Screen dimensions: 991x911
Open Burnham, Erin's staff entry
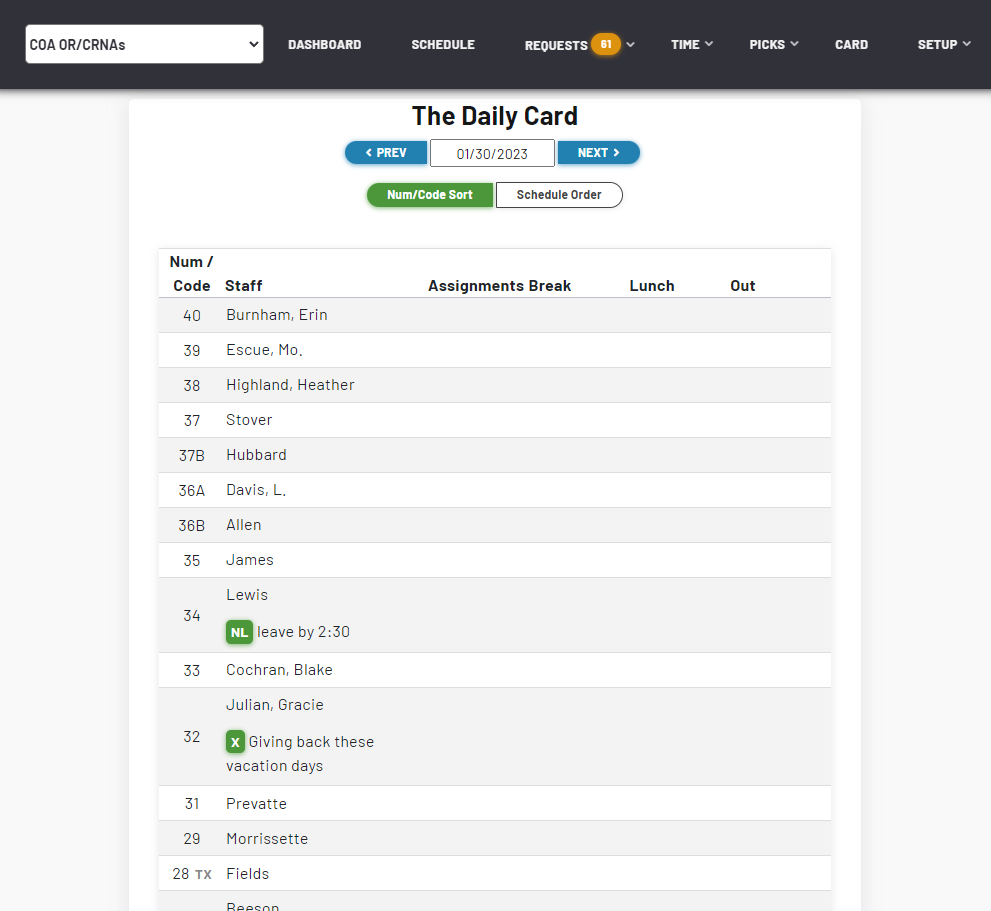click(x=276, y=314)
